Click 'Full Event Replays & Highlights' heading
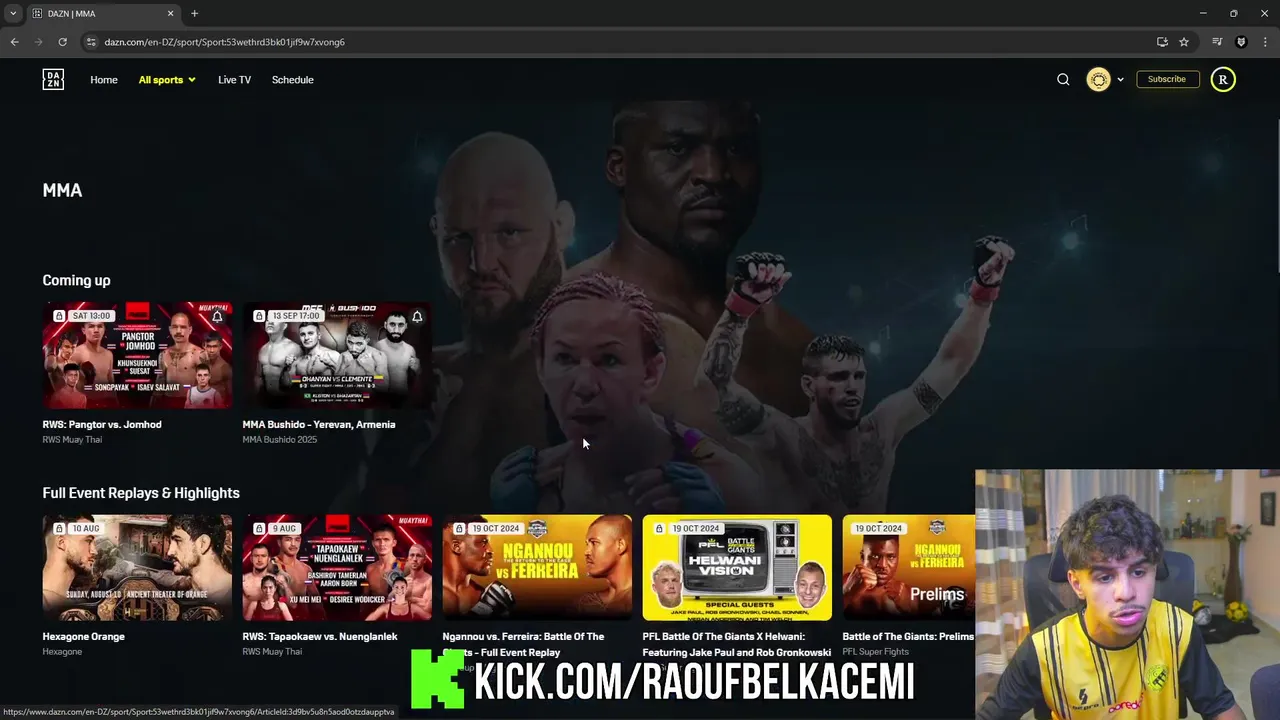The height and width of the screenshot is (720, 1280). (x=141, y=493)
